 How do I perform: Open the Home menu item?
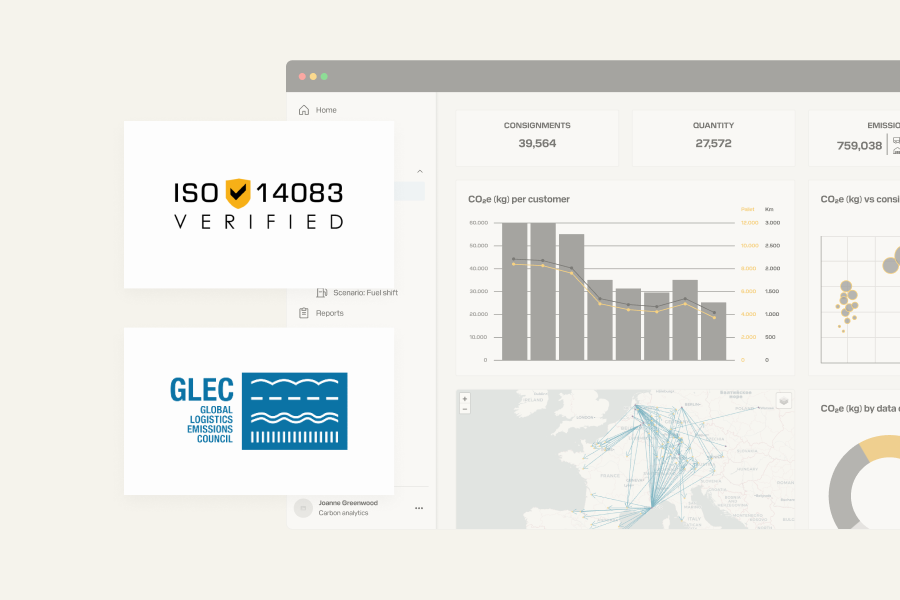coord(326,110)
